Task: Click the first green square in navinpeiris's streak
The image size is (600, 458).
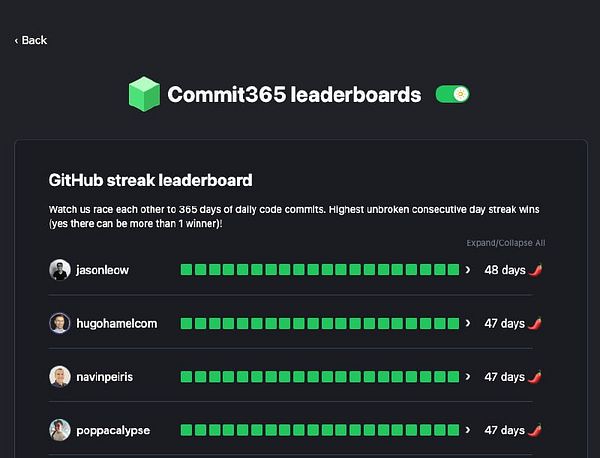Action: tap(186, 377)
